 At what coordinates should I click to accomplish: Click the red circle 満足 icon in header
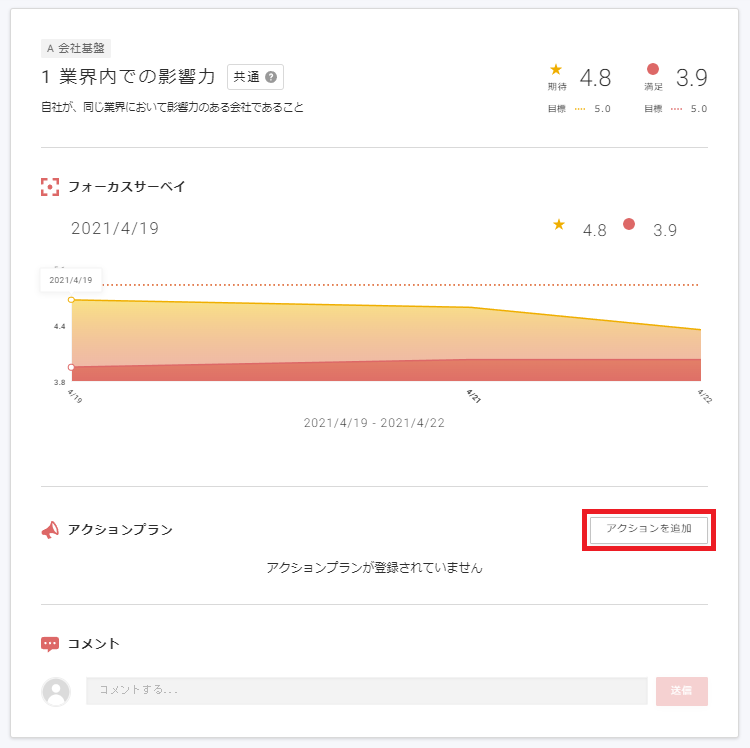[653, 69]
